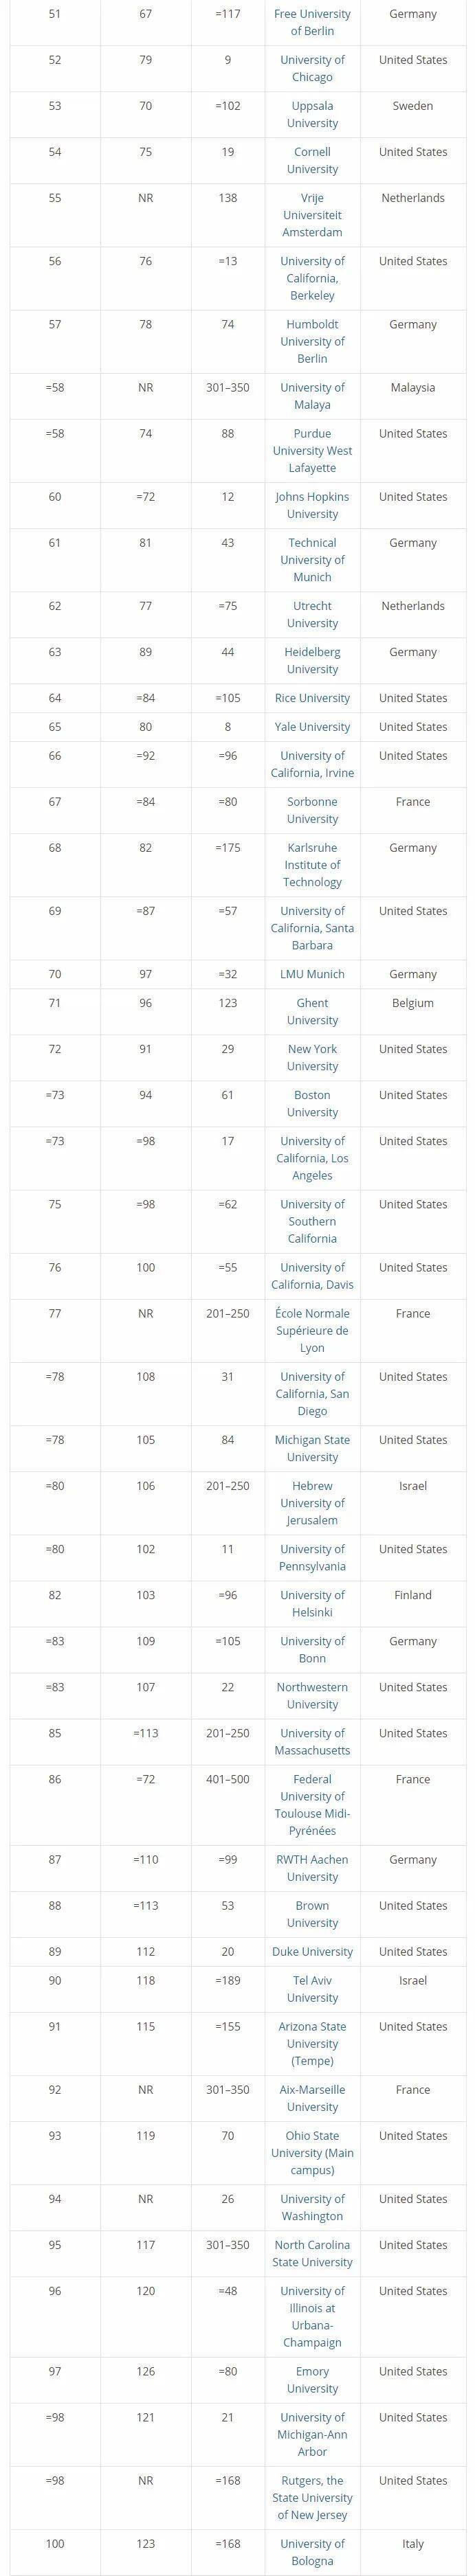
Task: Open the Sorbonne University link
Action: pos(312,810)
